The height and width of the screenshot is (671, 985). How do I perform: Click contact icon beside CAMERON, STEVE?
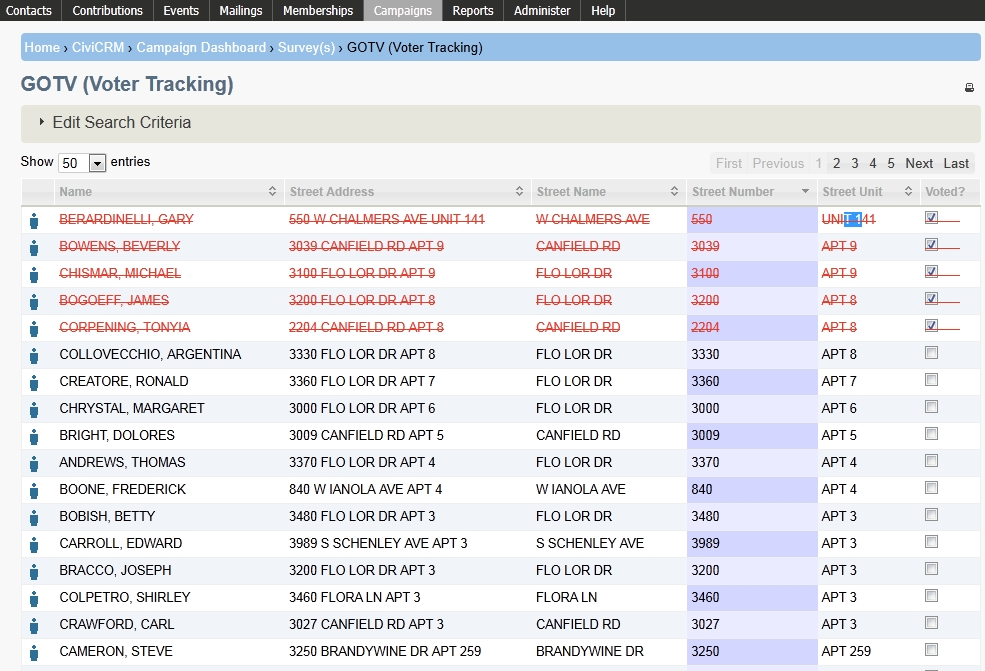(x=34, y=652)
